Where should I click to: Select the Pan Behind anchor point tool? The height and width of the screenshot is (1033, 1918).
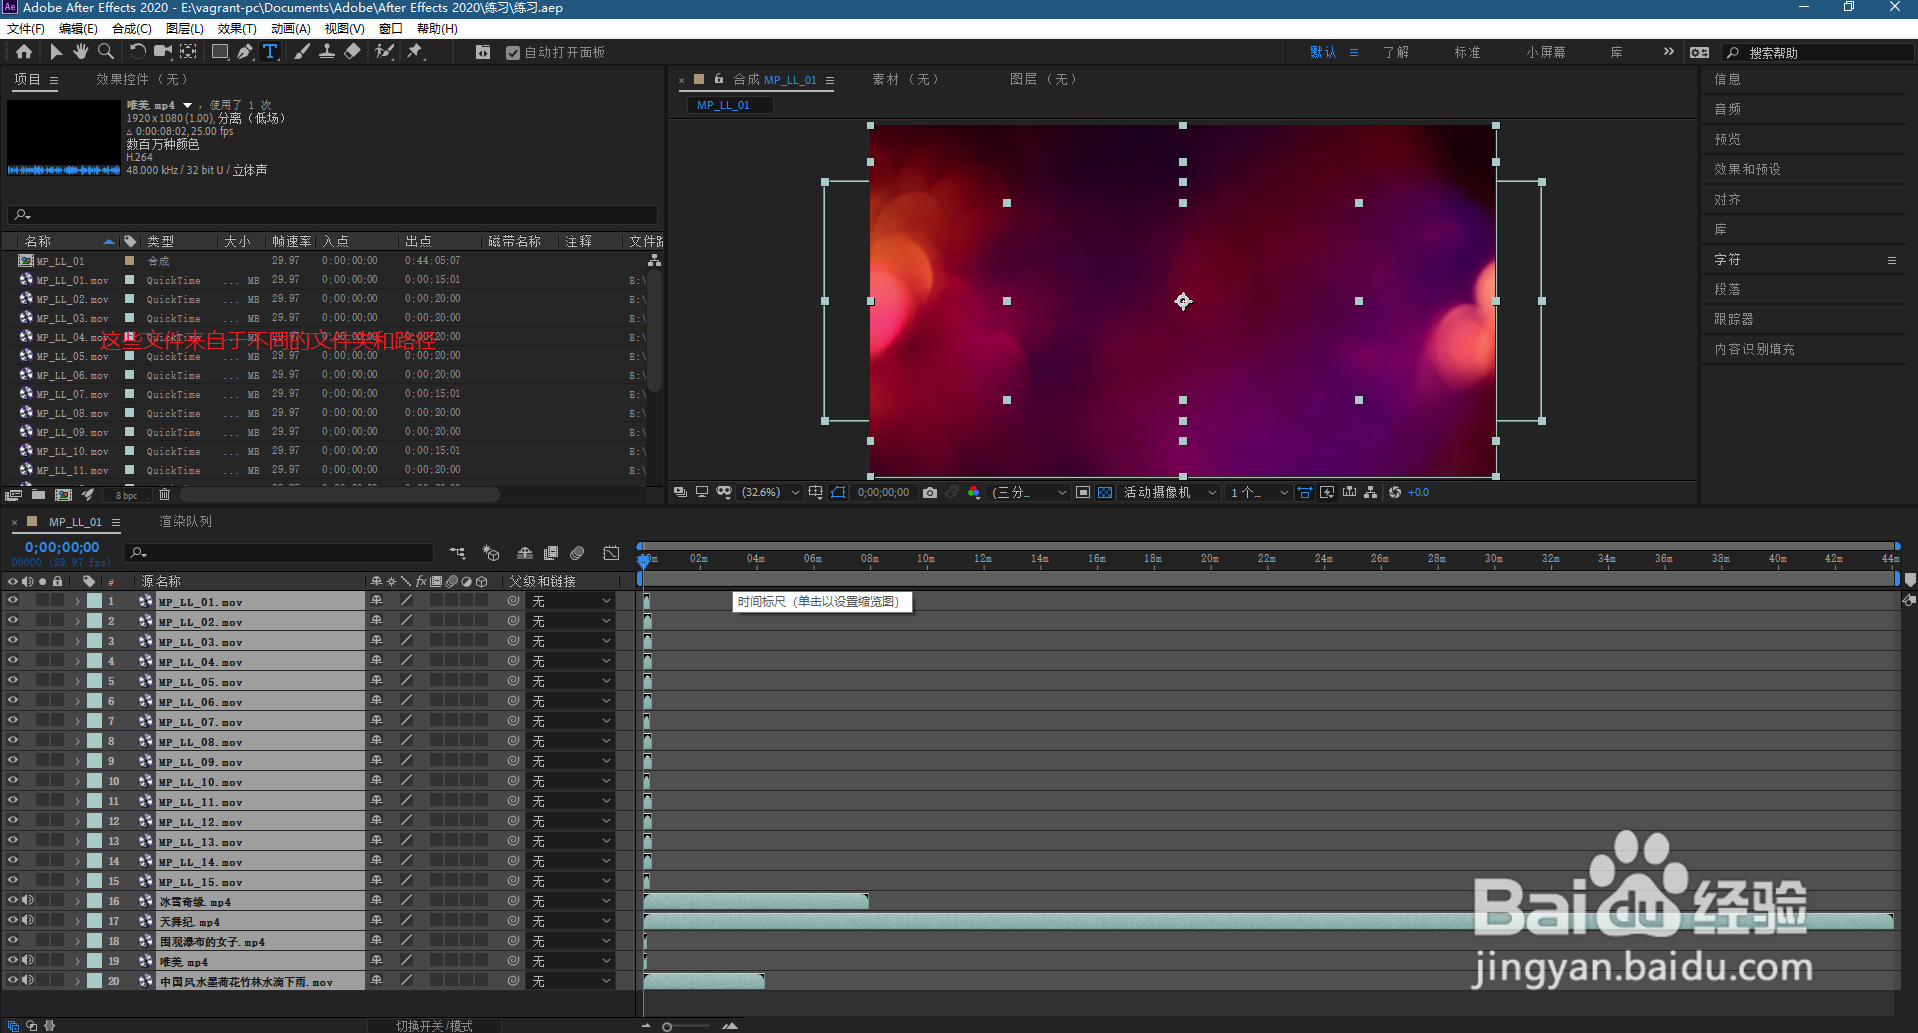(x=188, y=52)
